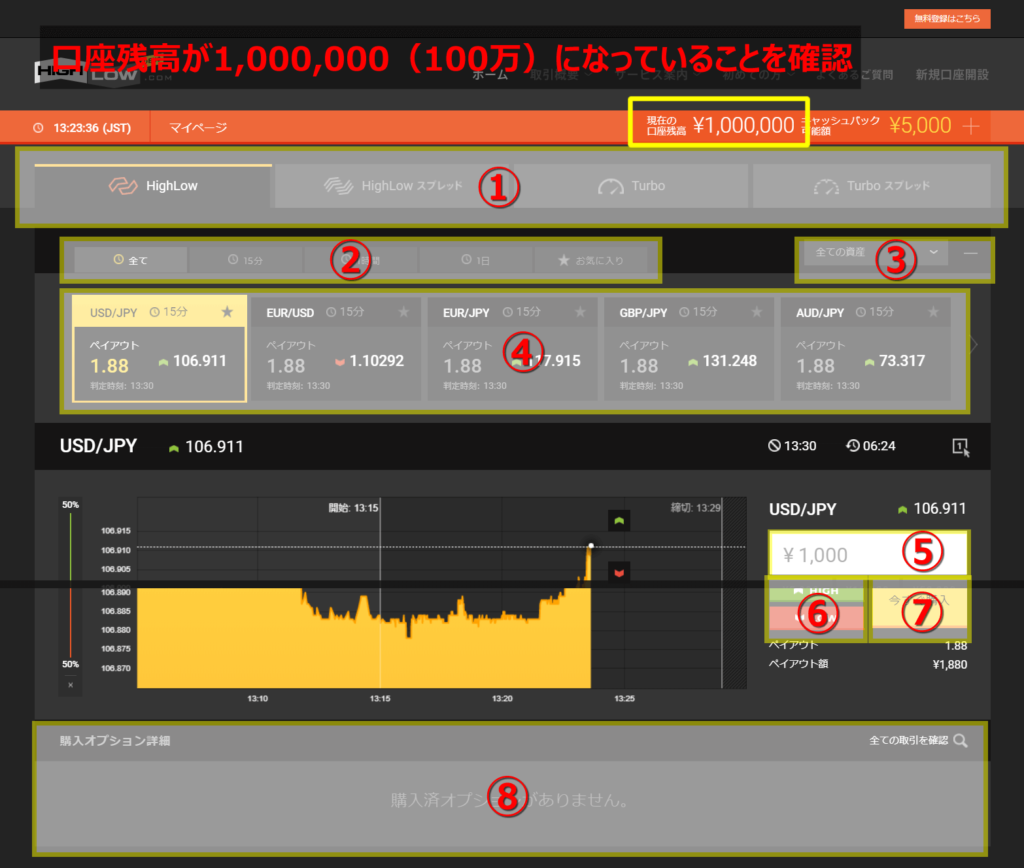Show next assets with the carousel right arrow
1024x868 pixels.
pyautogui.click(x=974, y=345)
